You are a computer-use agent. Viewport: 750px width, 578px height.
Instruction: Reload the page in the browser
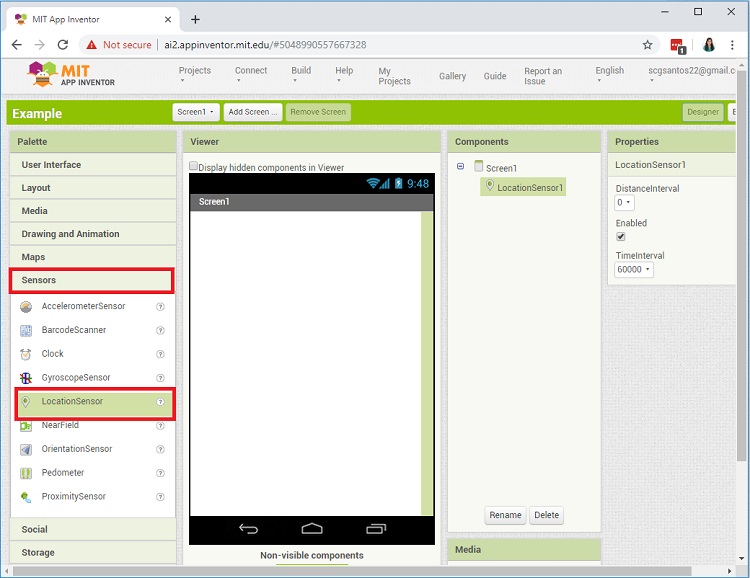point(63,45)
